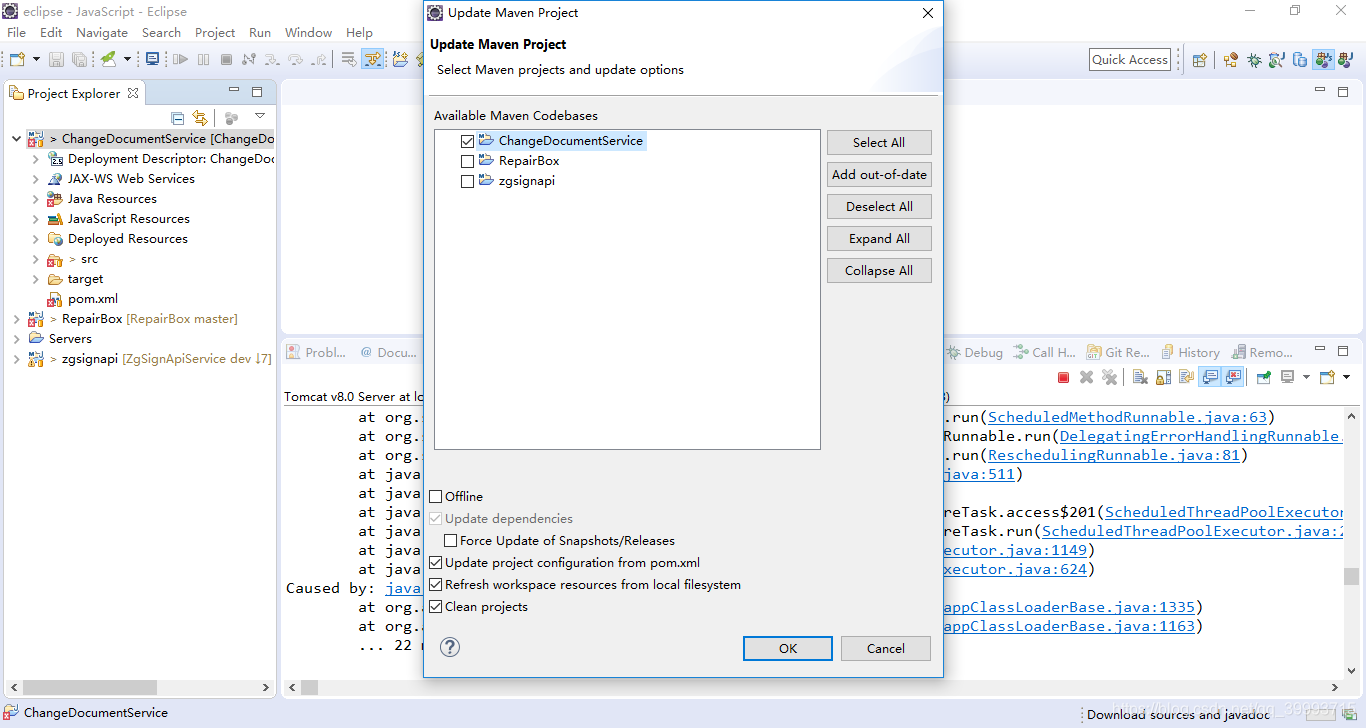Click the Suspend debug toolbar icon
The image size is (1366, 728).
tap(203, 59)
